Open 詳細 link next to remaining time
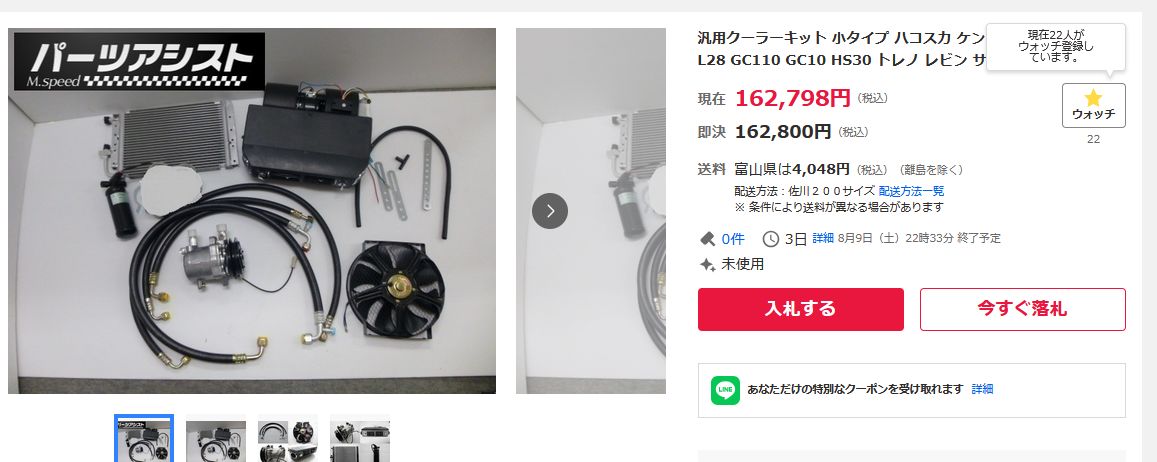1157x462 pixels. tap(823, 238)
